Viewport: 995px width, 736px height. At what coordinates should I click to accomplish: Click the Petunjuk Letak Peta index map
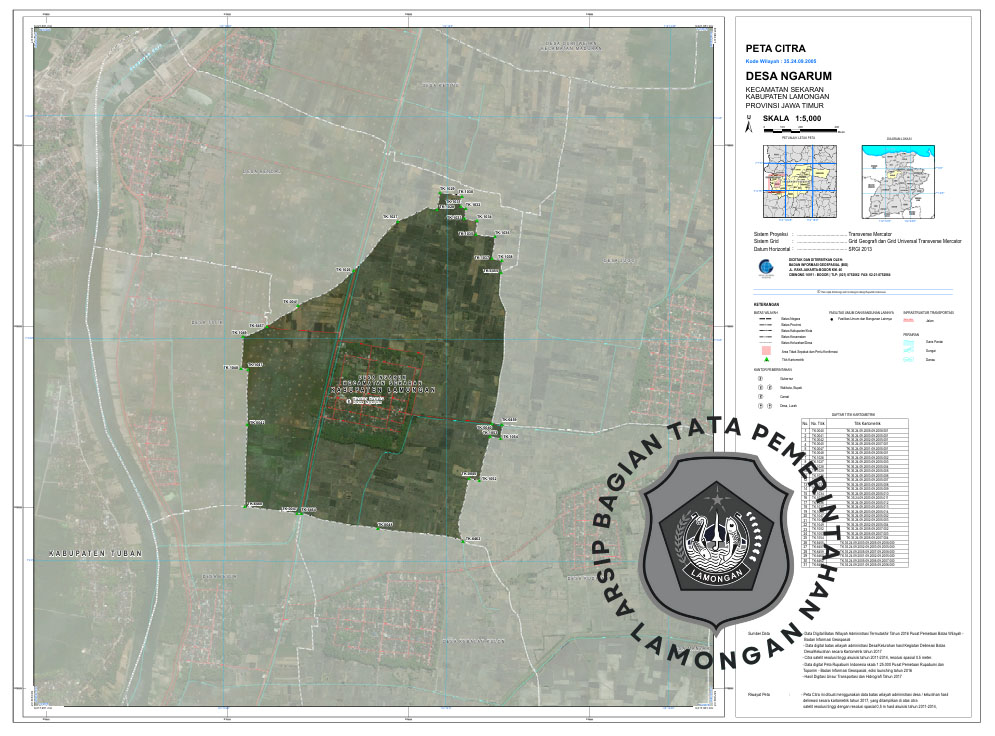point(798,180)
